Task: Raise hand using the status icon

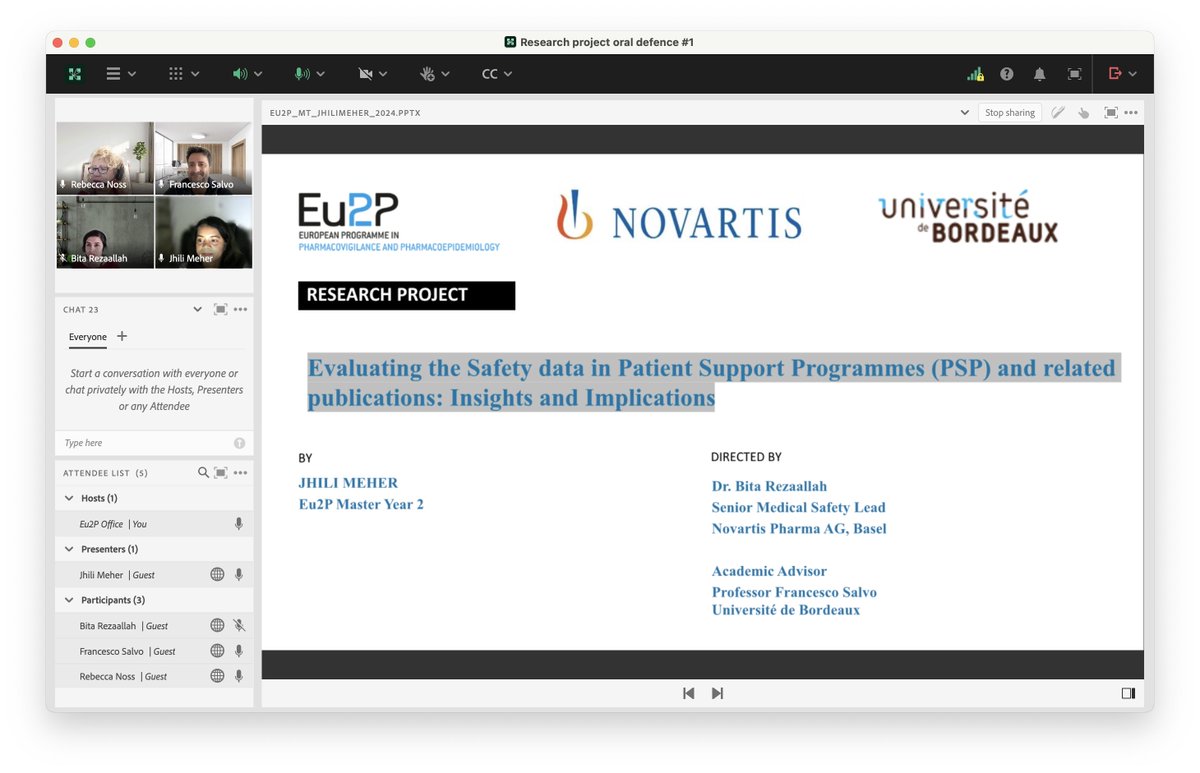Action: click(x=427, y=74)
